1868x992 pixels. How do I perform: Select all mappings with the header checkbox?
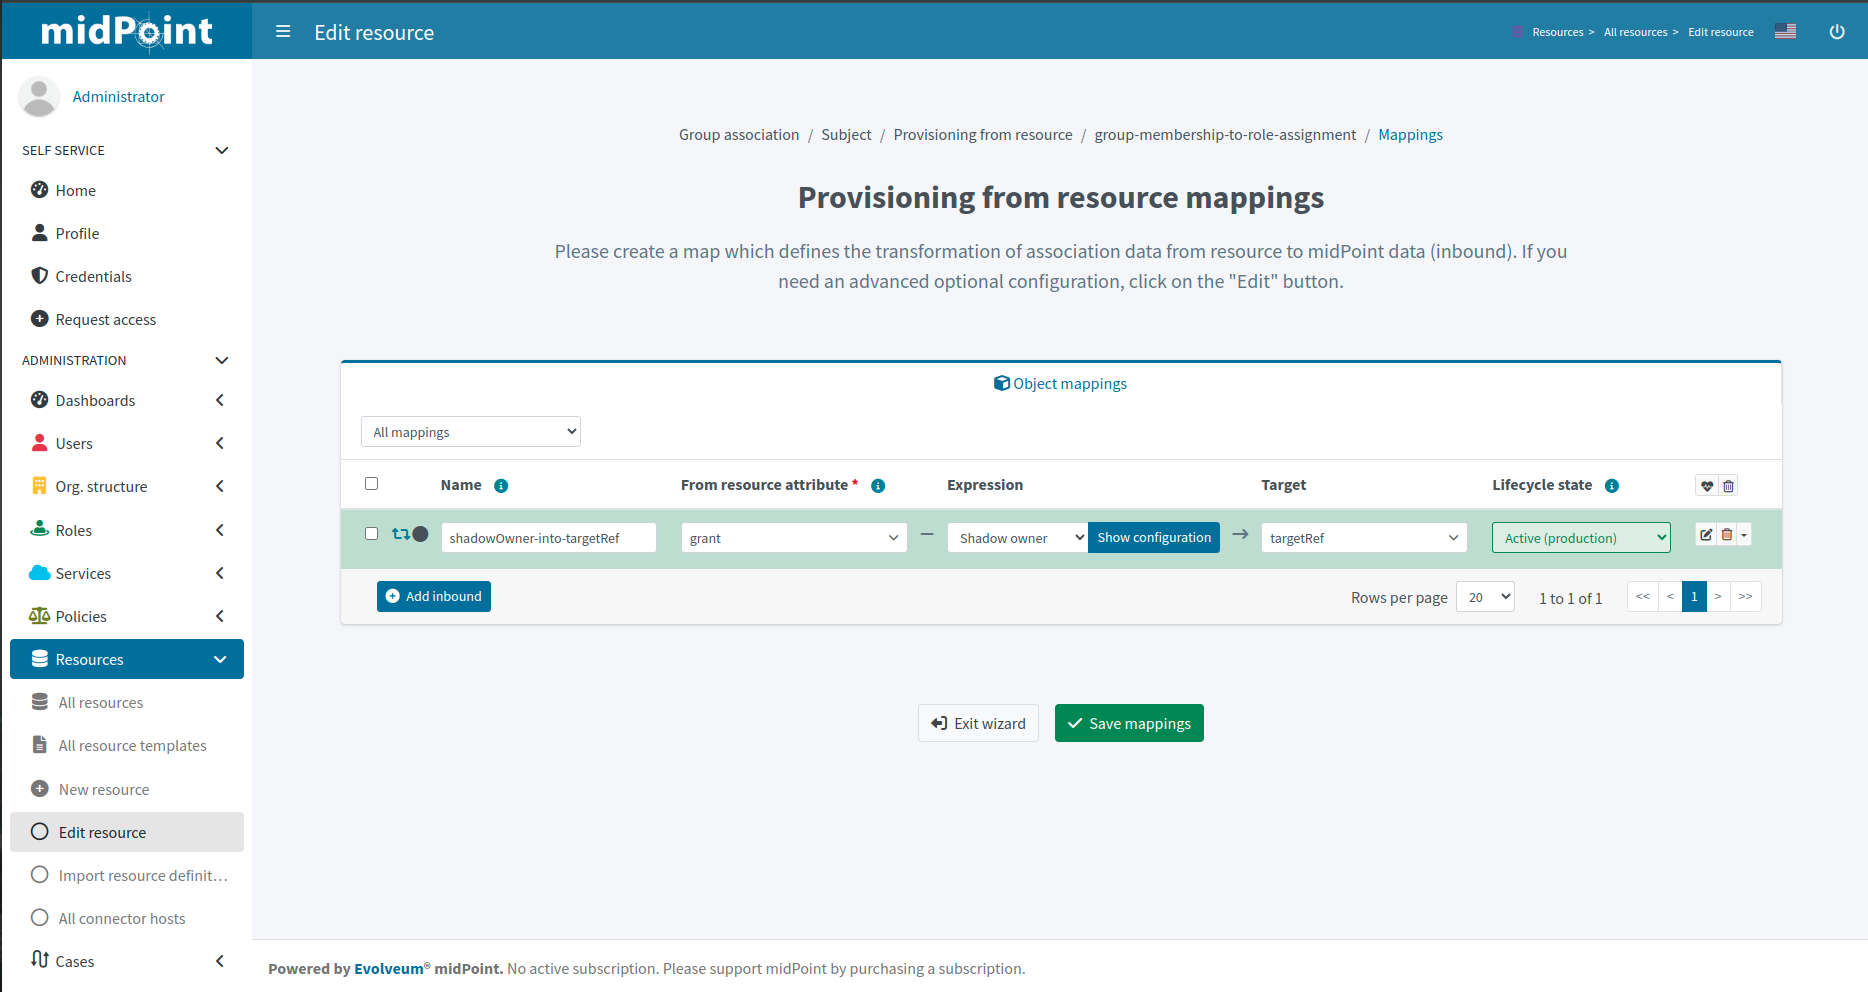[x=371, y=483]
